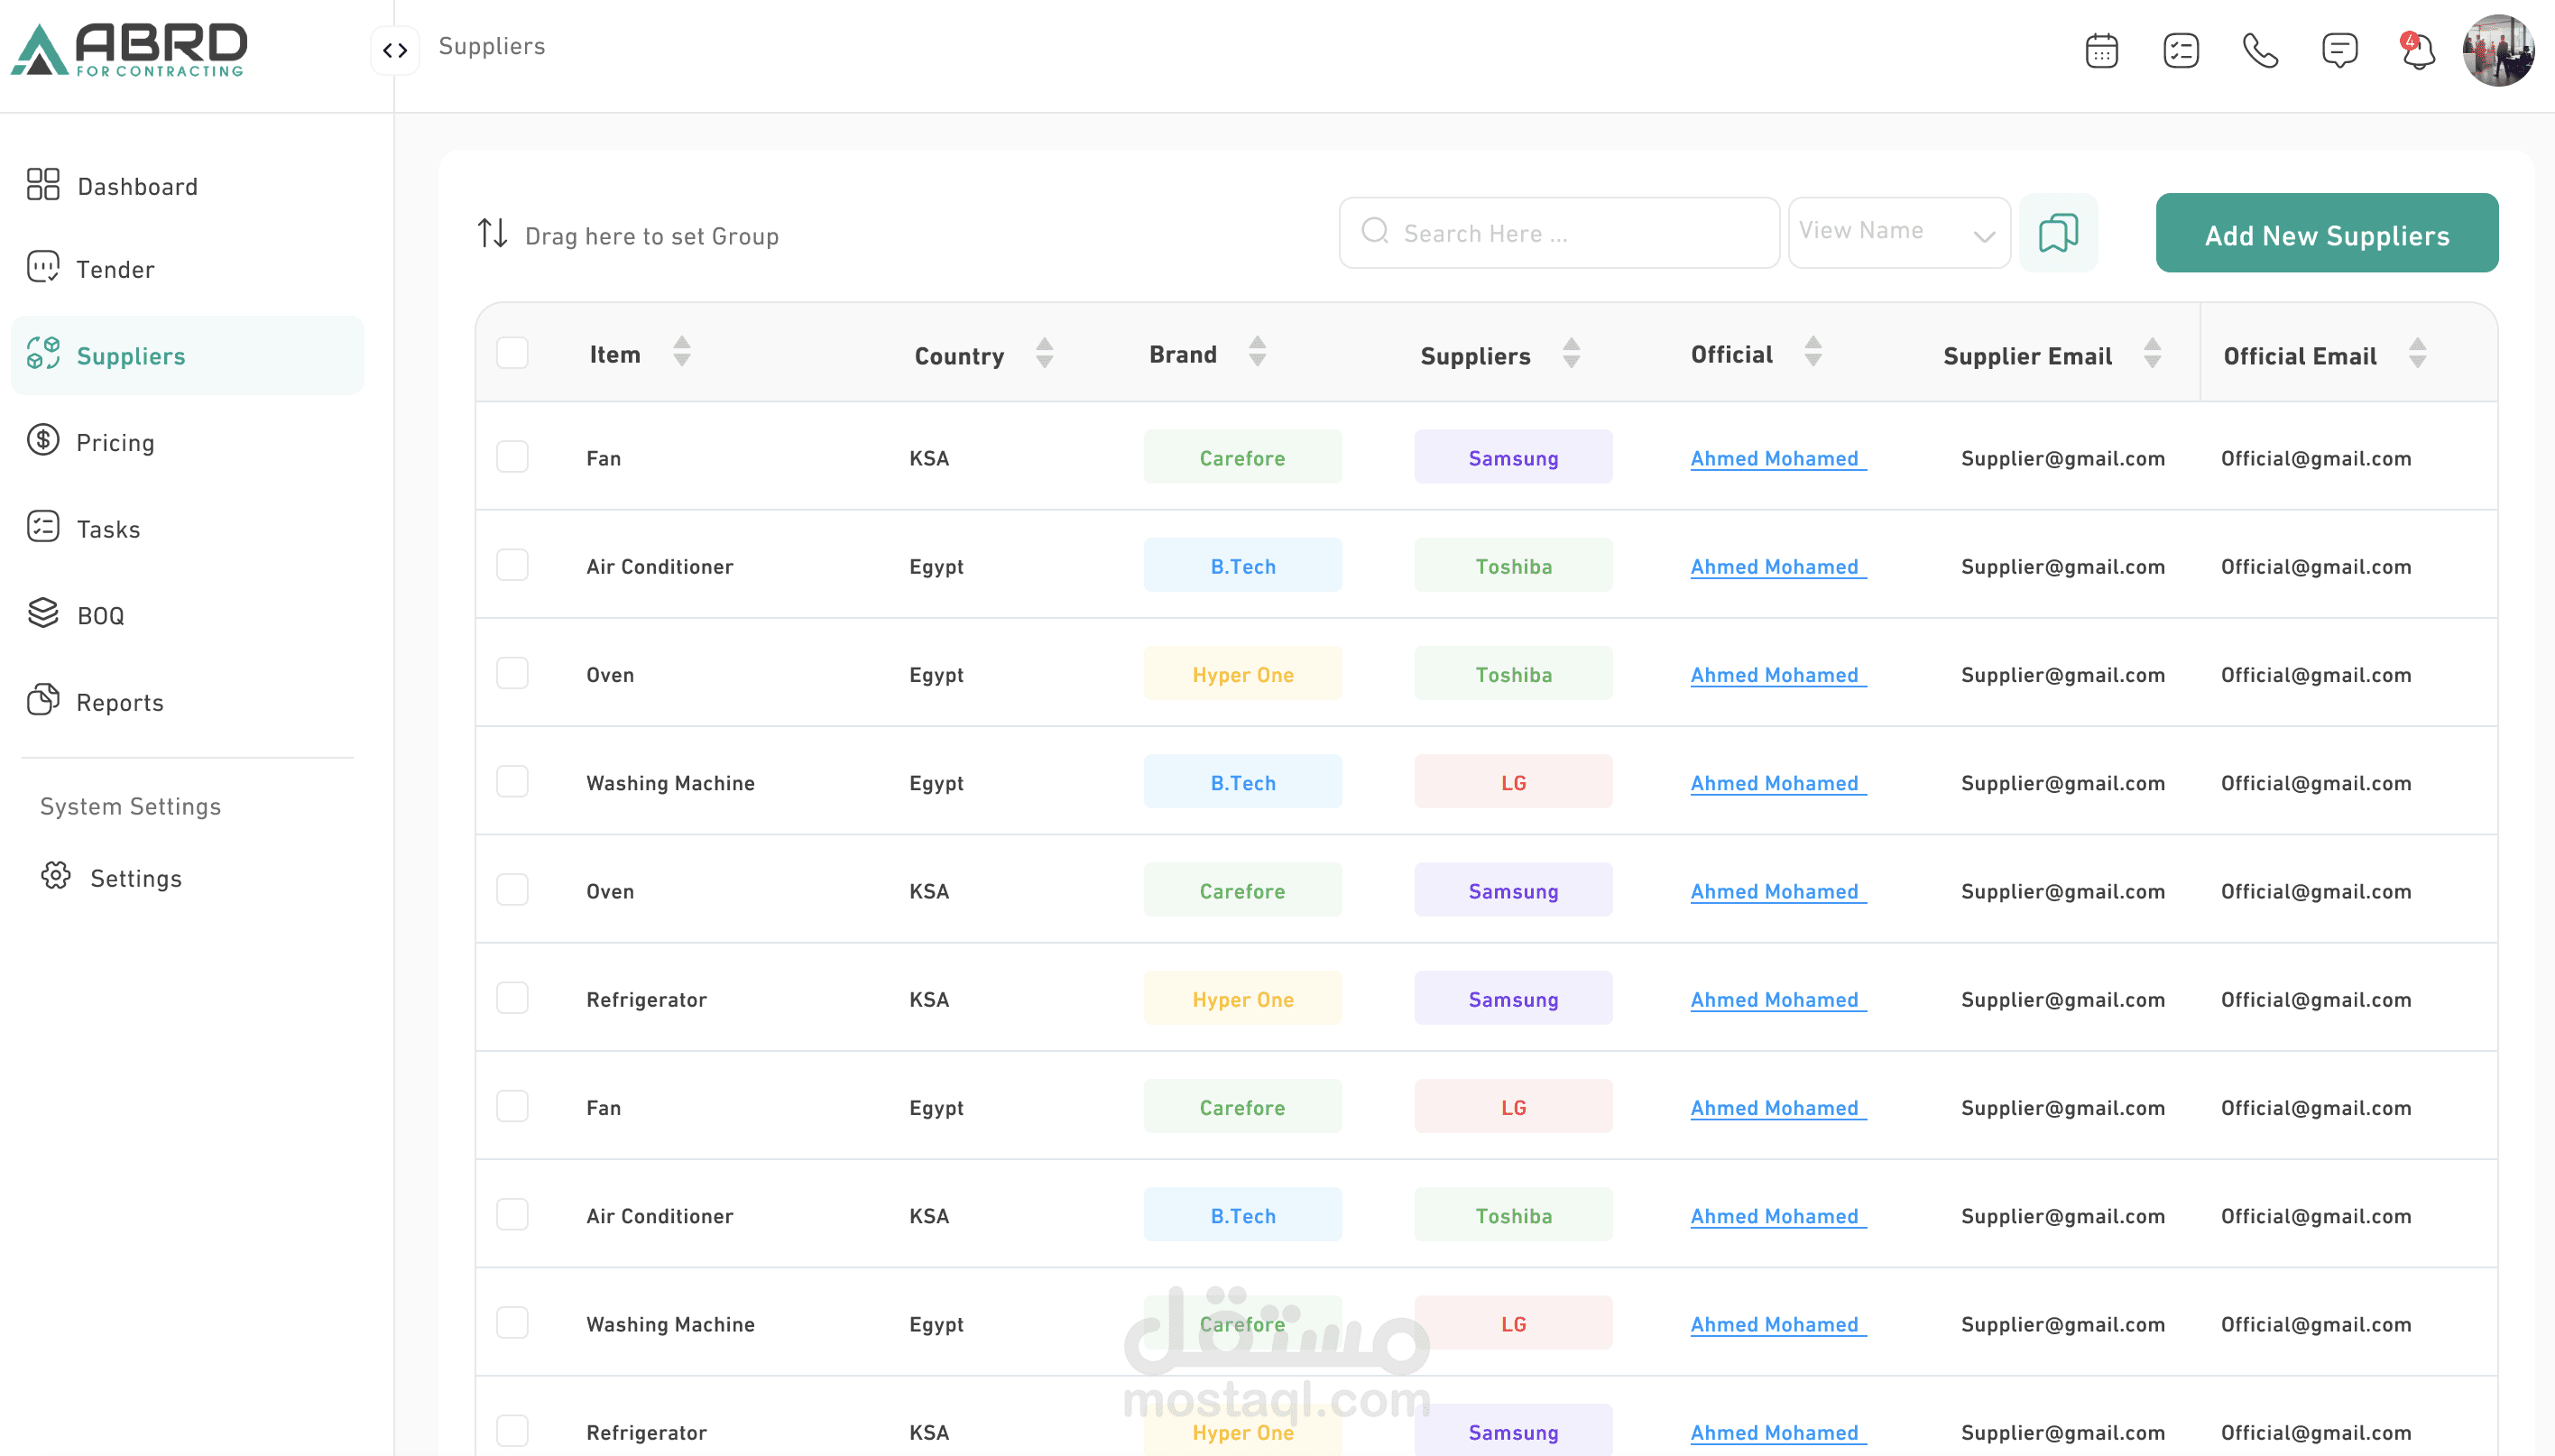Open the BOQ sidebar menu item
The height and width of the screenshot is (1456, 2555).
[100, 615]
